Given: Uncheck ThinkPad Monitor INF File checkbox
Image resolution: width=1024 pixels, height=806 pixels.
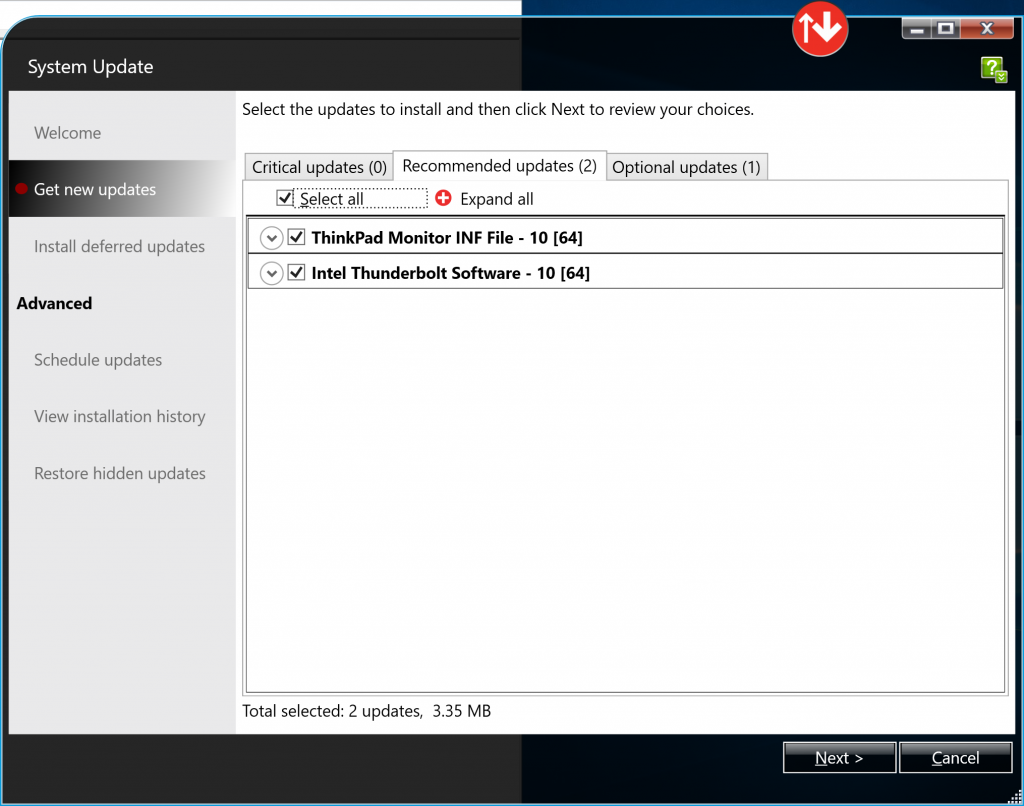Looking at the screenshot, I should coord(296,237).
